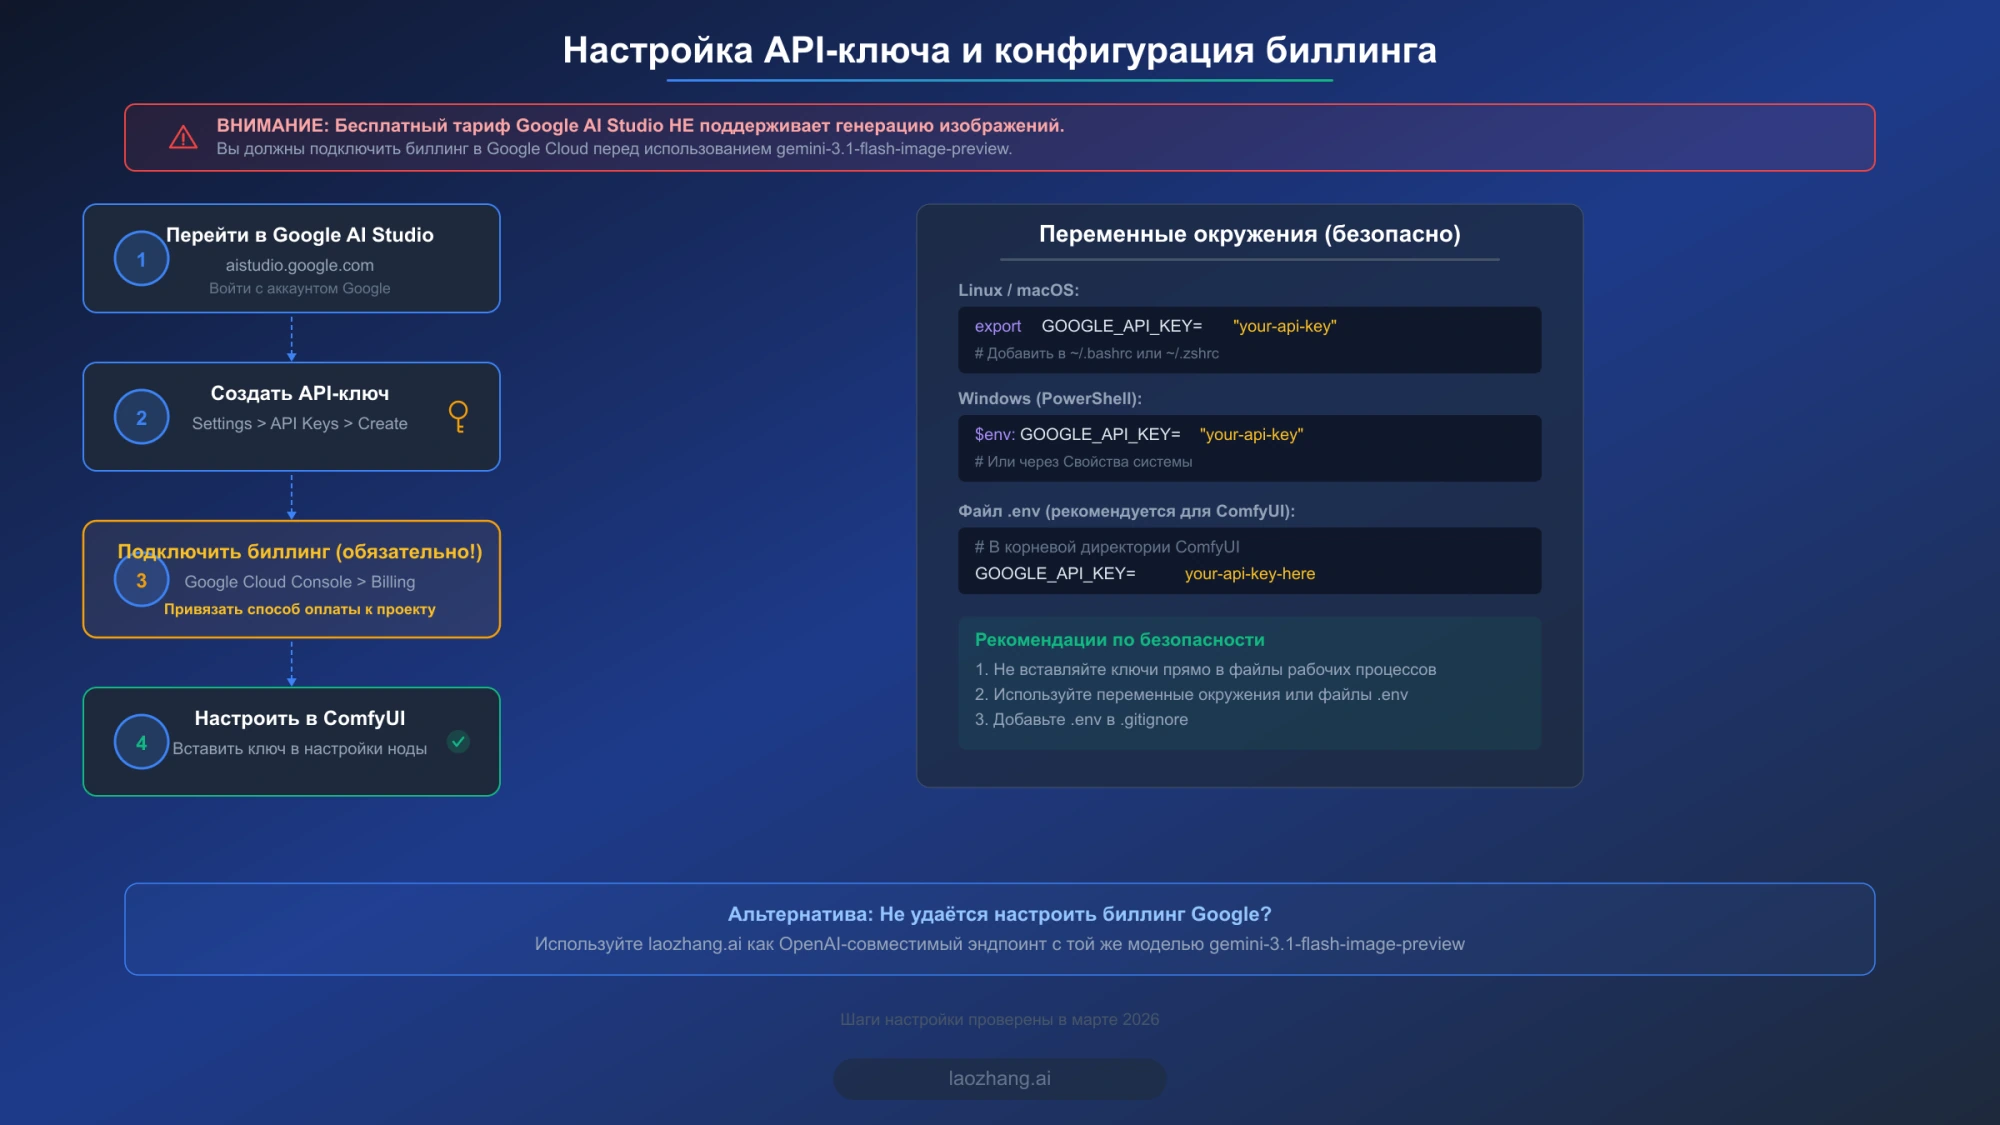Click the Windows (PowerShell): label
This screenshot has width=2000, height=1125.
click(x=1050, y=398)
